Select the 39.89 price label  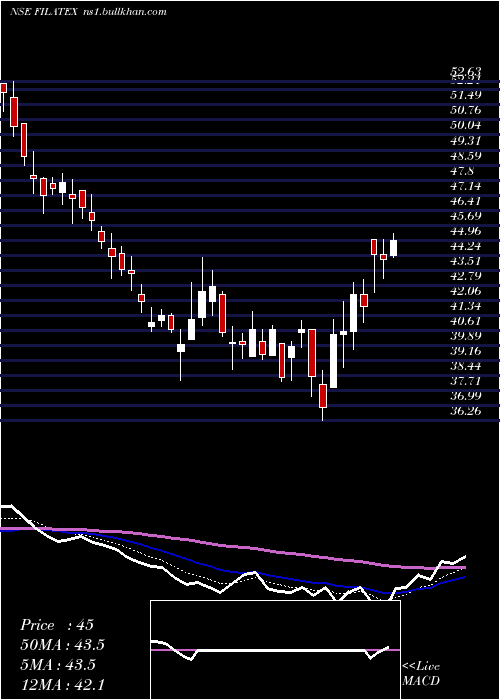point(465,336)
